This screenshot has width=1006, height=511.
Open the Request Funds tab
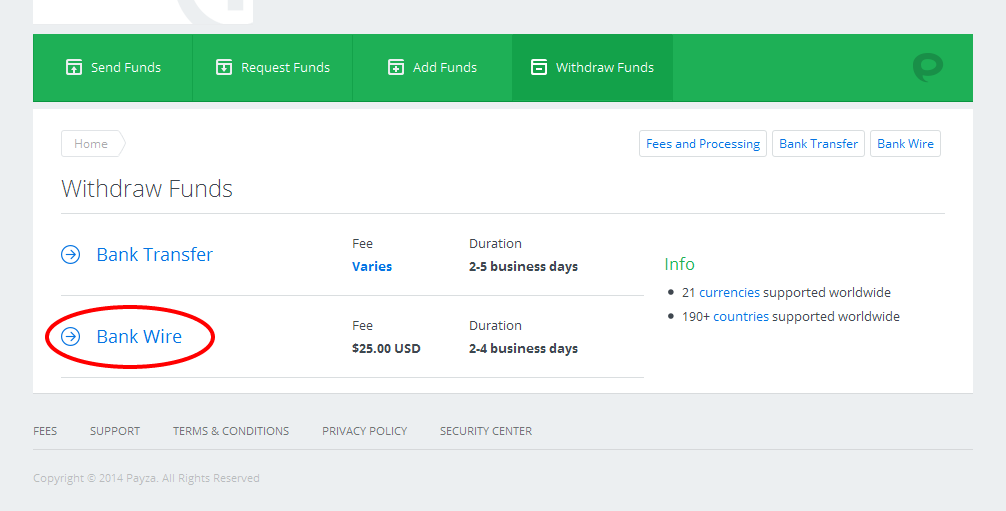(x=273, y=67)
